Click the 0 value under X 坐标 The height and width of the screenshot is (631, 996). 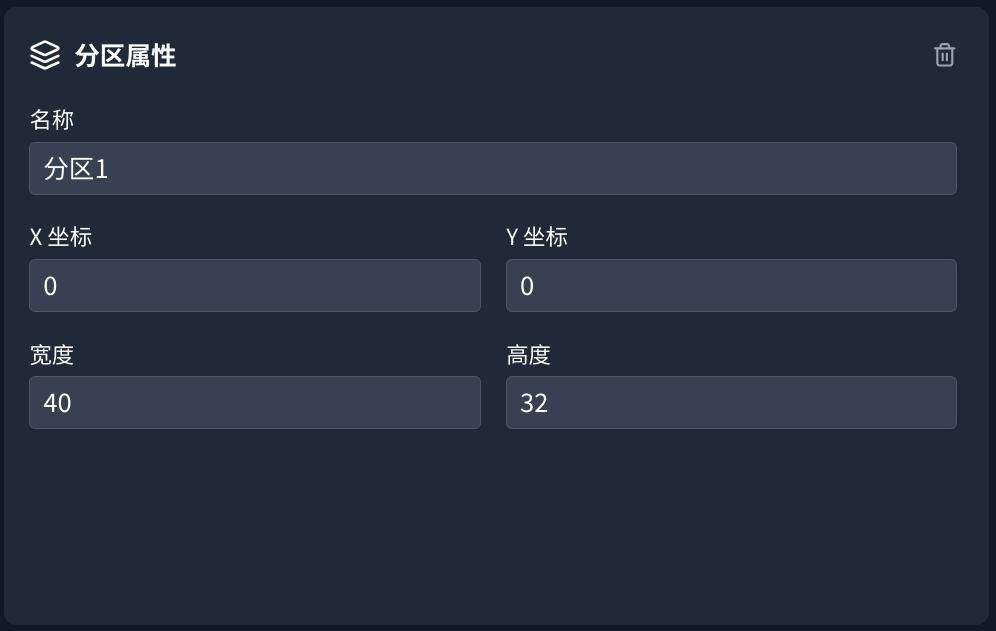[51, 287]
